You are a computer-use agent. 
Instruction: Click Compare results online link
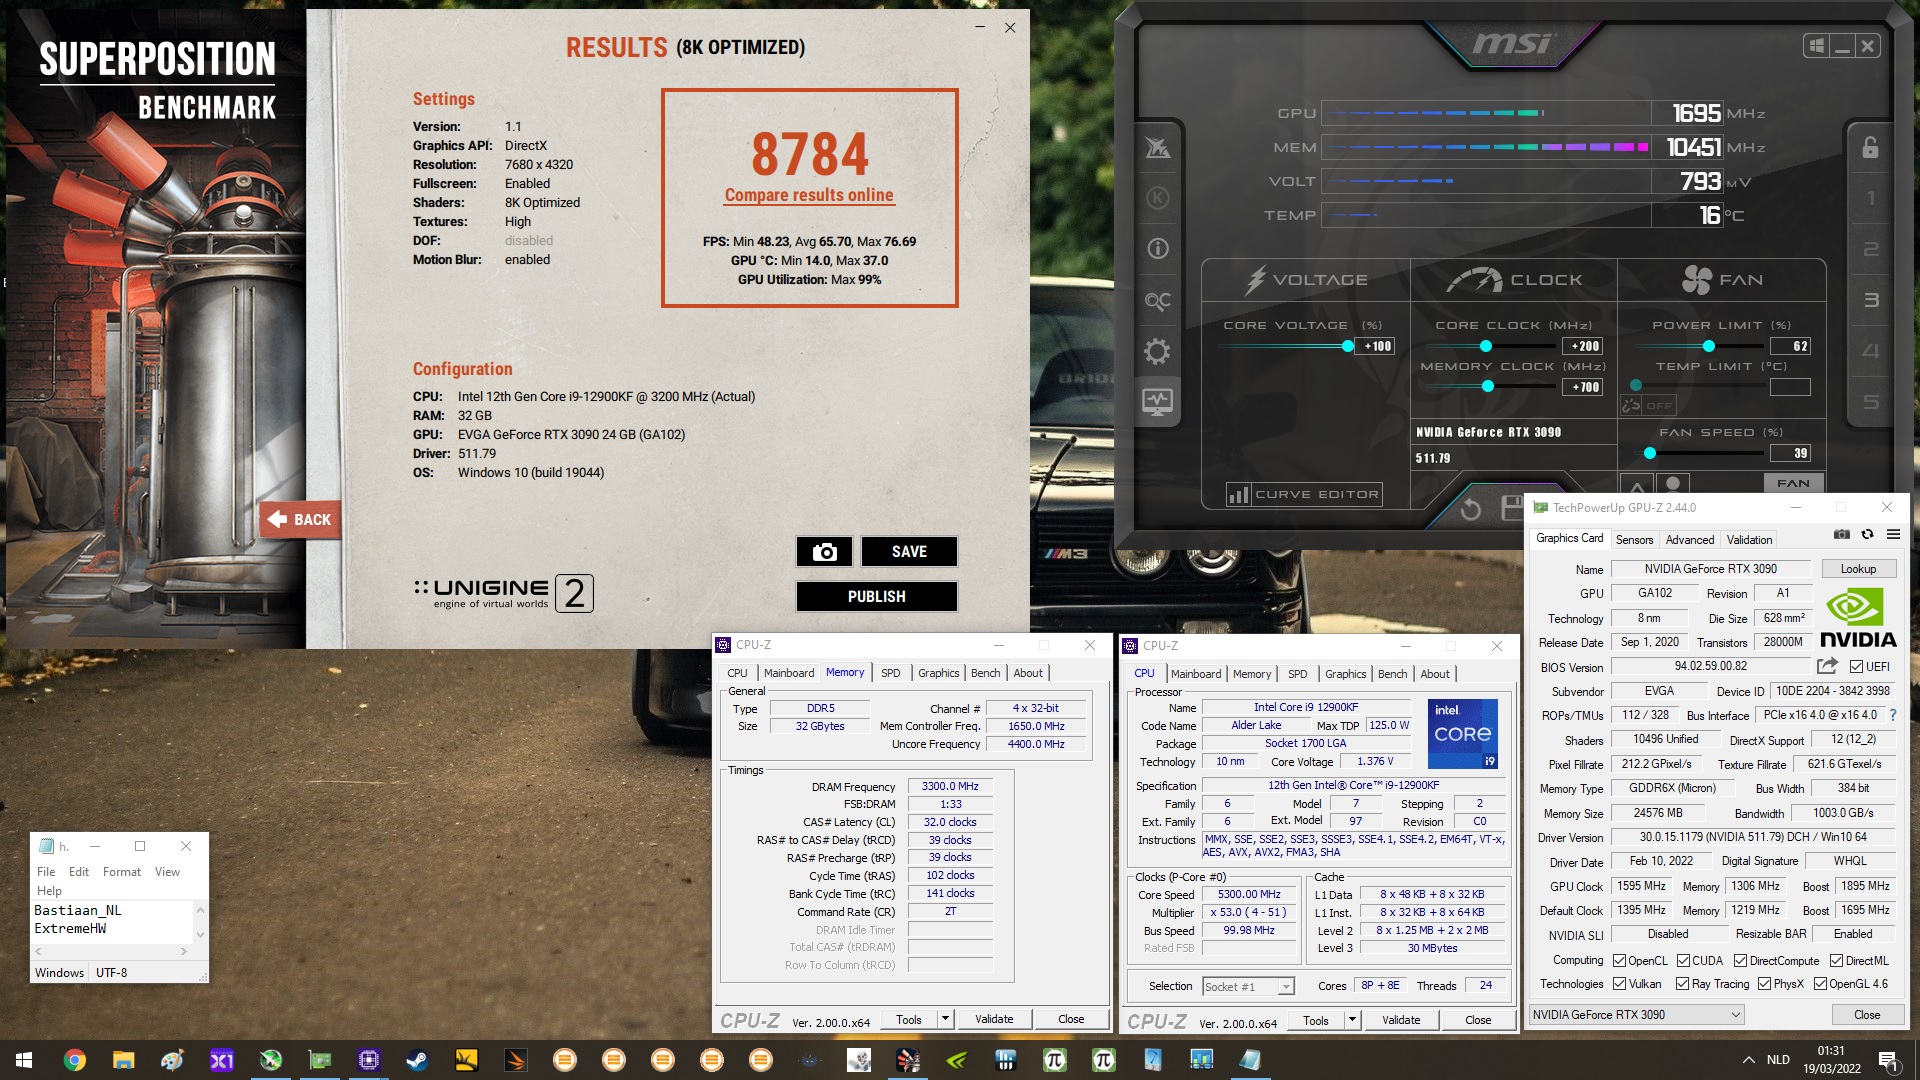point(809,196)
